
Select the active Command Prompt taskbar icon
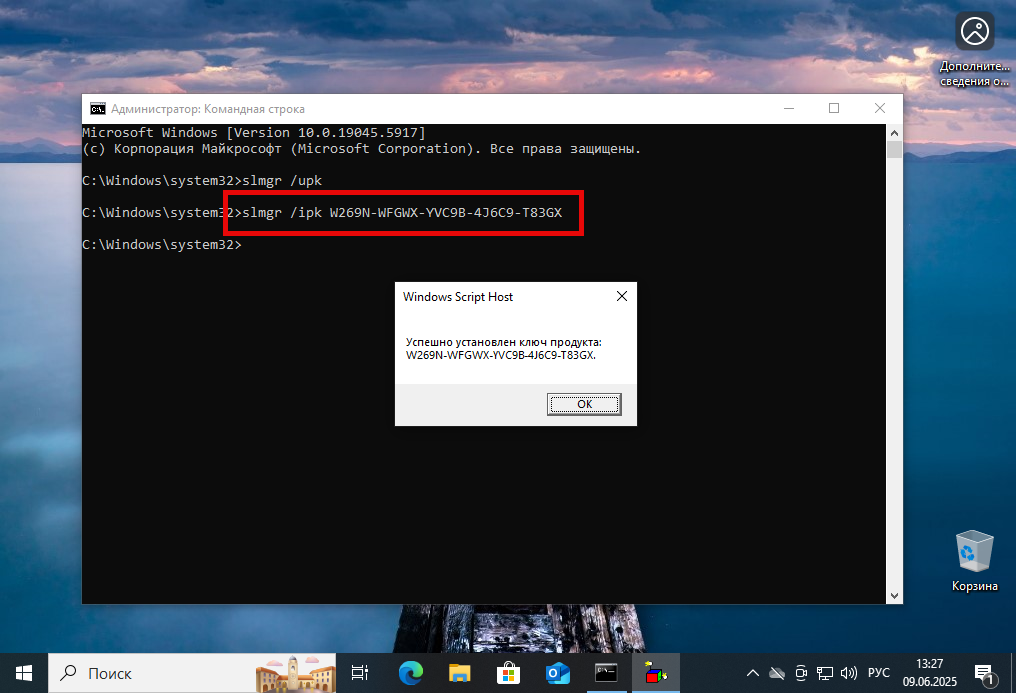coord(604,673)
